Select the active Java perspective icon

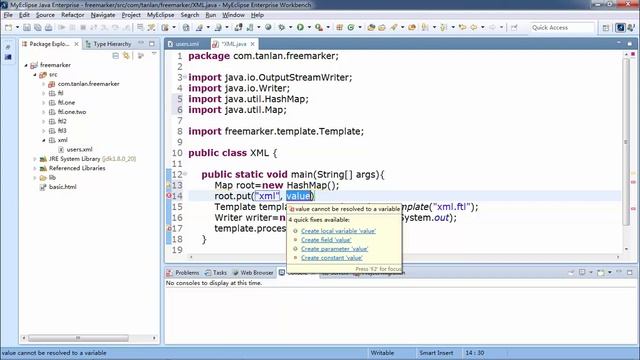620,27
